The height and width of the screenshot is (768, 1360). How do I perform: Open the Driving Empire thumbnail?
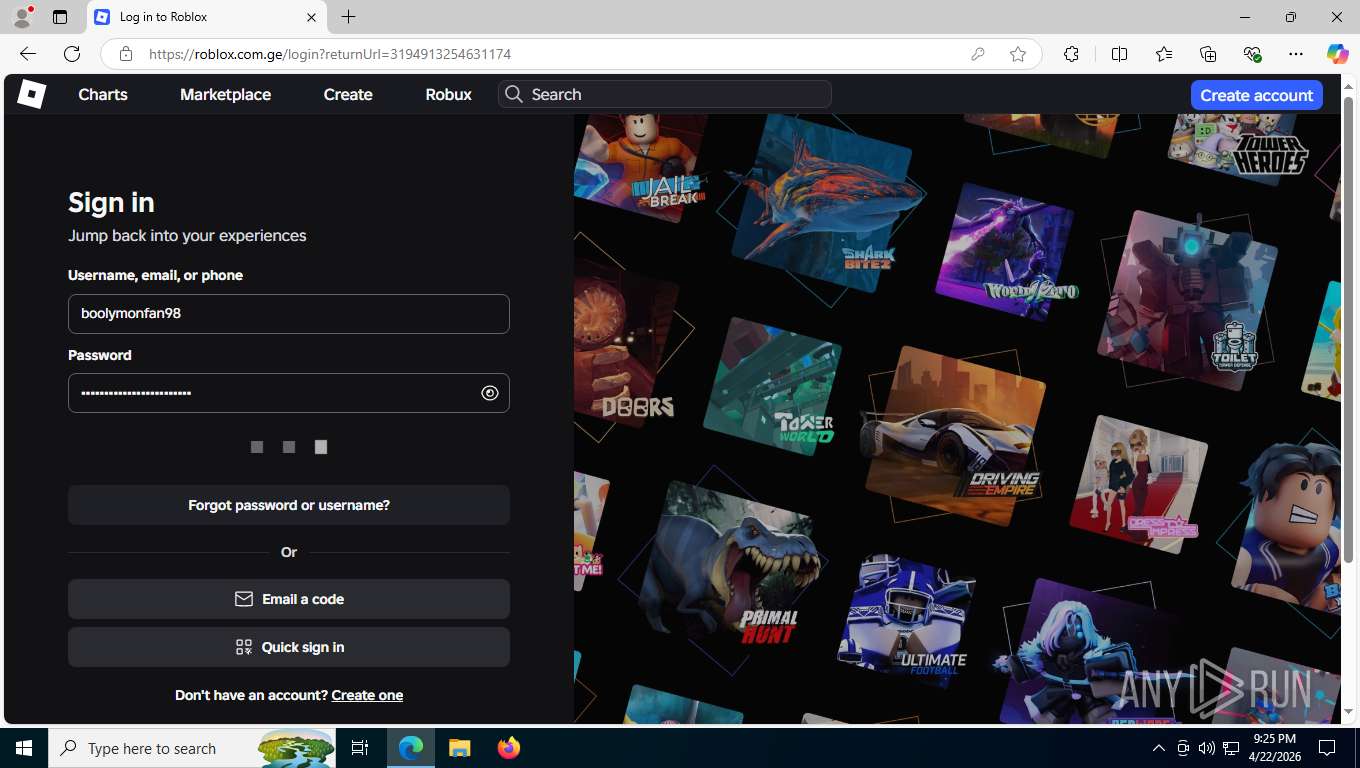click(x=955, y=436)
